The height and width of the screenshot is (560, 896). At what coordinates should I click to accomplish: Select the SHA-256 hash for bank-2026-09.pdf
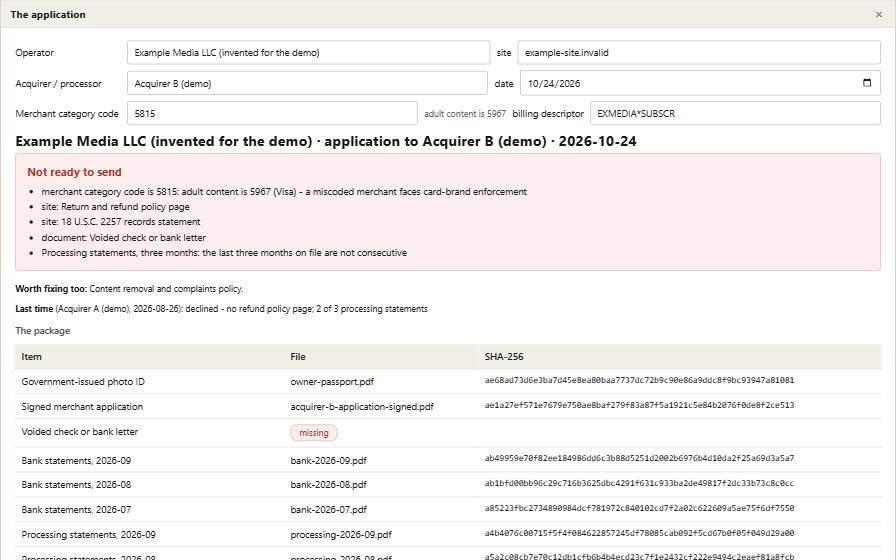click(x=639, y=458)
